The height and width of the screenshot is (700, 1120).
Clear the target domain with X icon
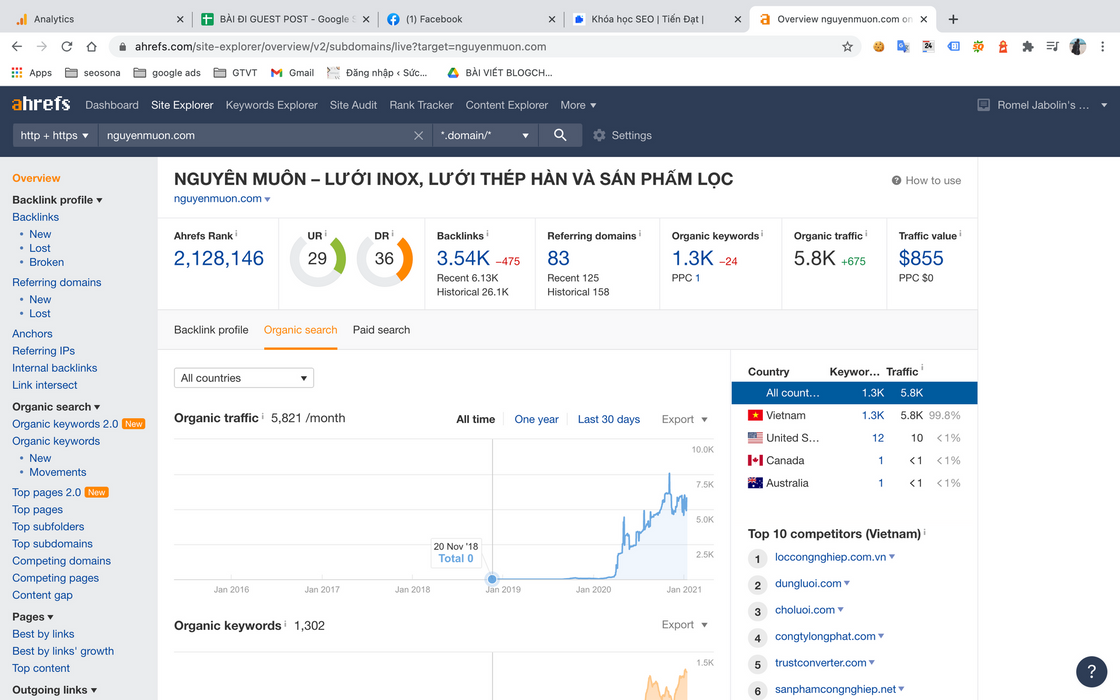pyautogui.click(x=419, y=135)
